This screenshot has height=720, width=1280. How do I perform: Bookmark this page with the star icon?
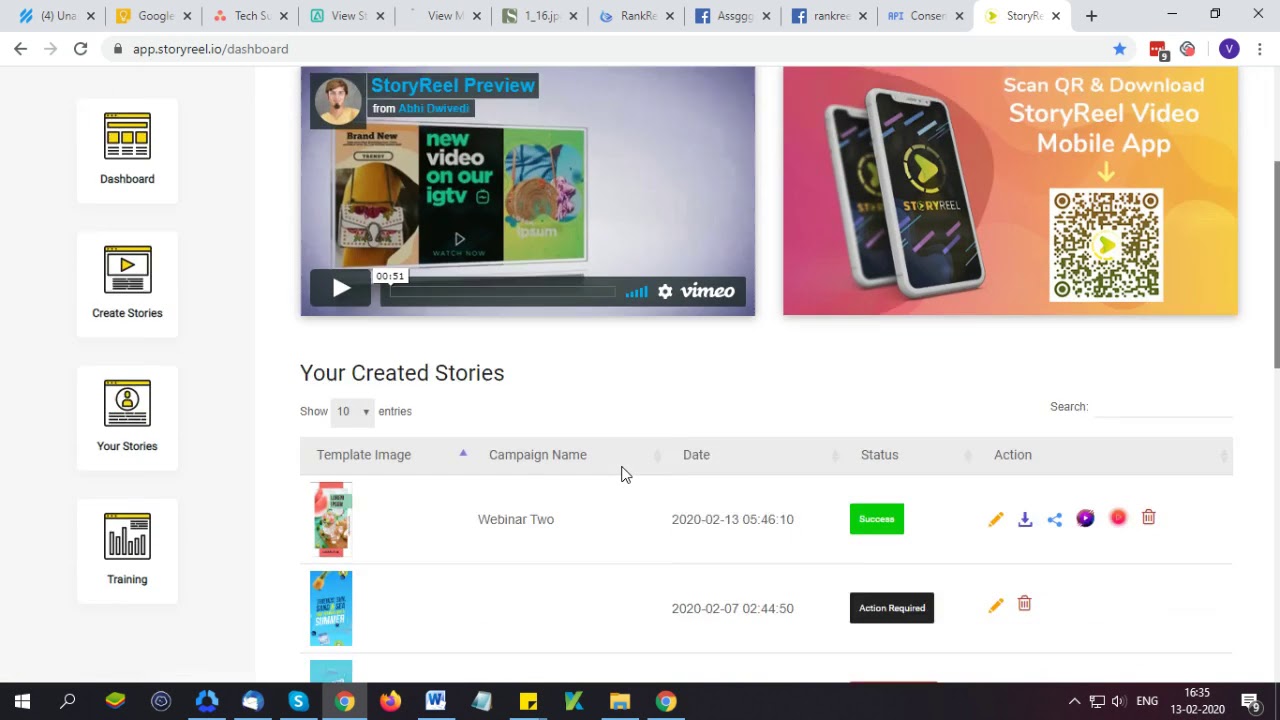pos(1119,49)
